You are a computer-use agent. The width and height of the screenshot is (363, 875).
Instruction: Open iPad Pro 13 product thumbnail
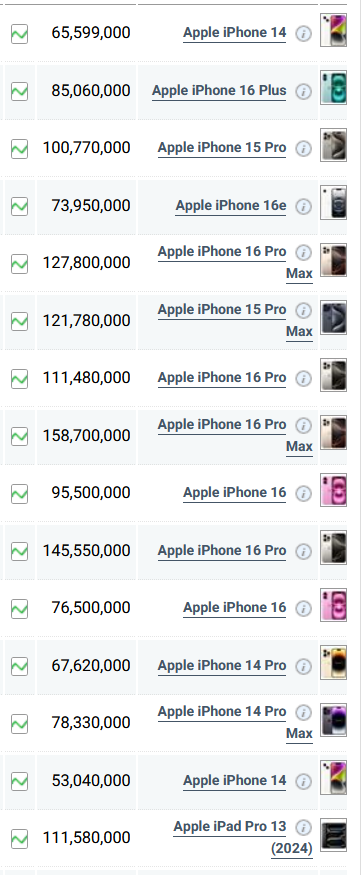(333, 835)
